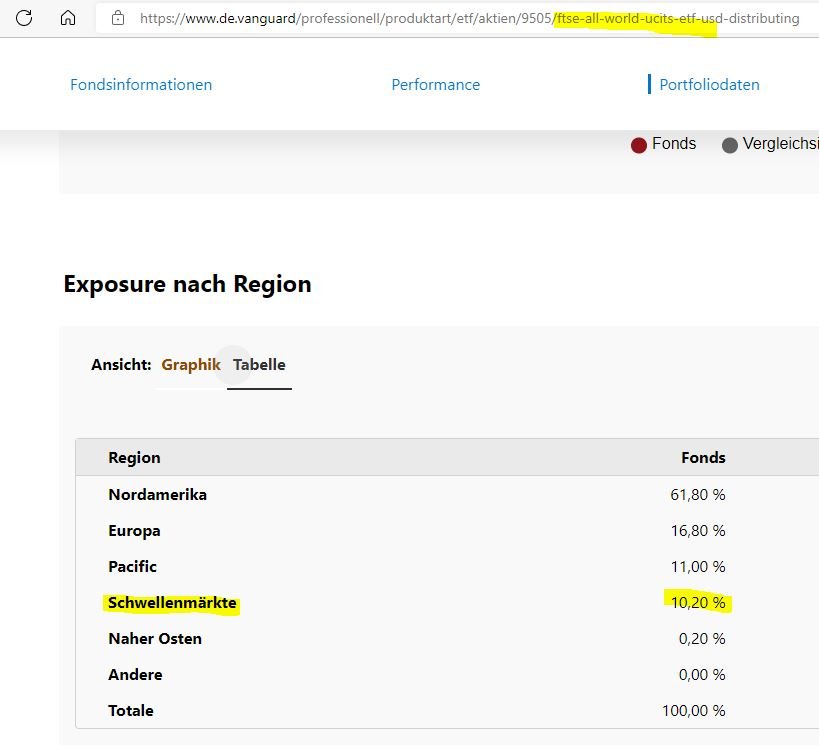819x745 pixels.
Task: Click the Fonds column header
Action: [x=703, y=458]
